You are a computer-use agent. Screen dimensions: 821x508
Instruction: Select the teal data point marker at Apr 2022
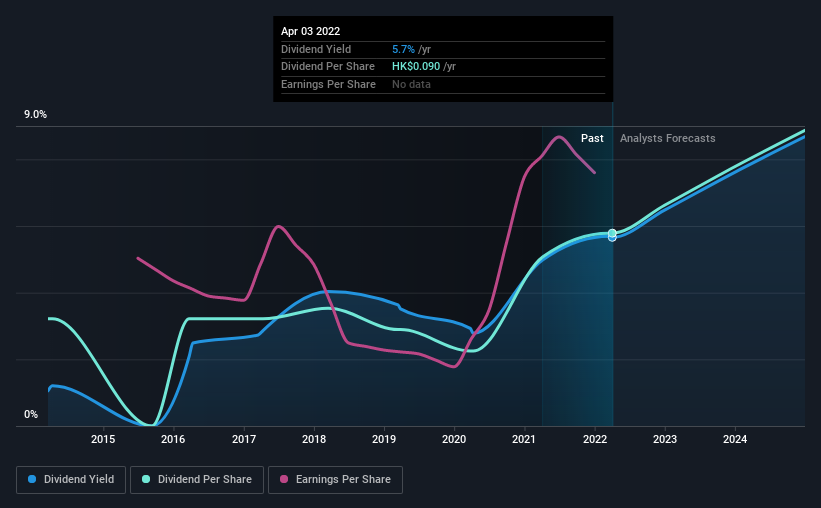[x=612, y=233]
